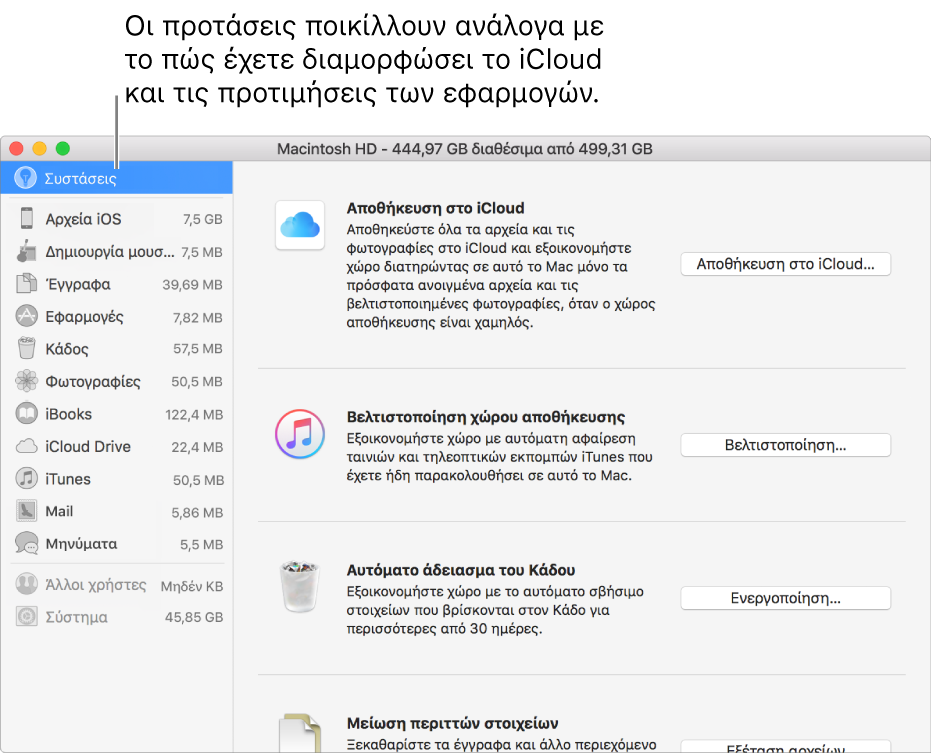Click the Μείωση περιττών στοιχείων heading
This screenshot has height=753, width=931.
(452, 723)
